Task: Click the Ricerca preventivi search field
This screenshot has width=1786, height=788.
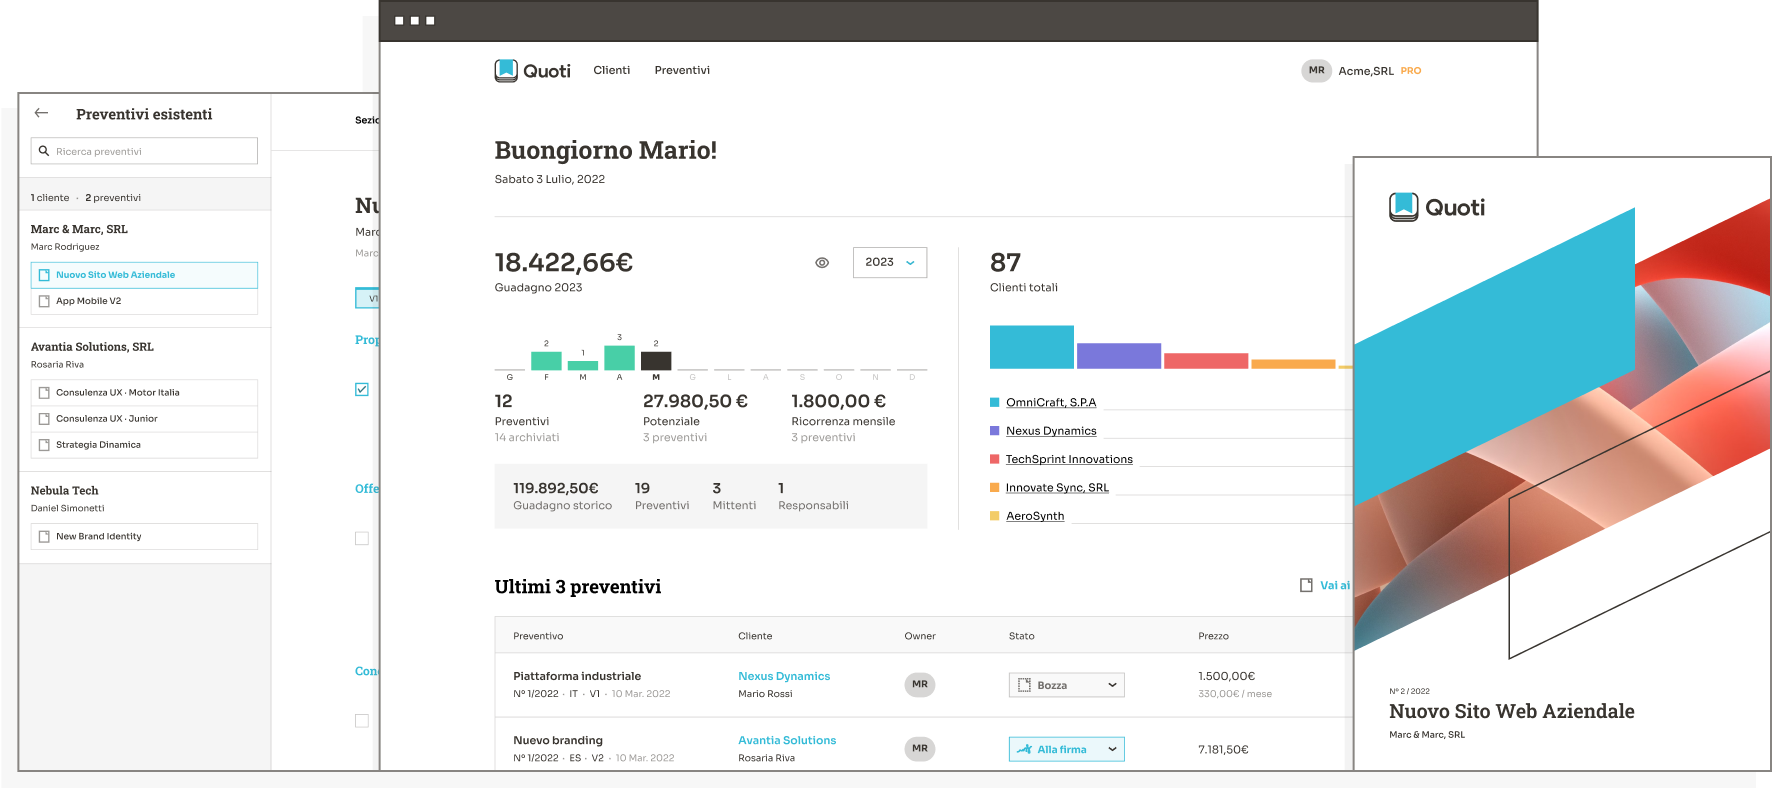Action: [x=144, y=151]
